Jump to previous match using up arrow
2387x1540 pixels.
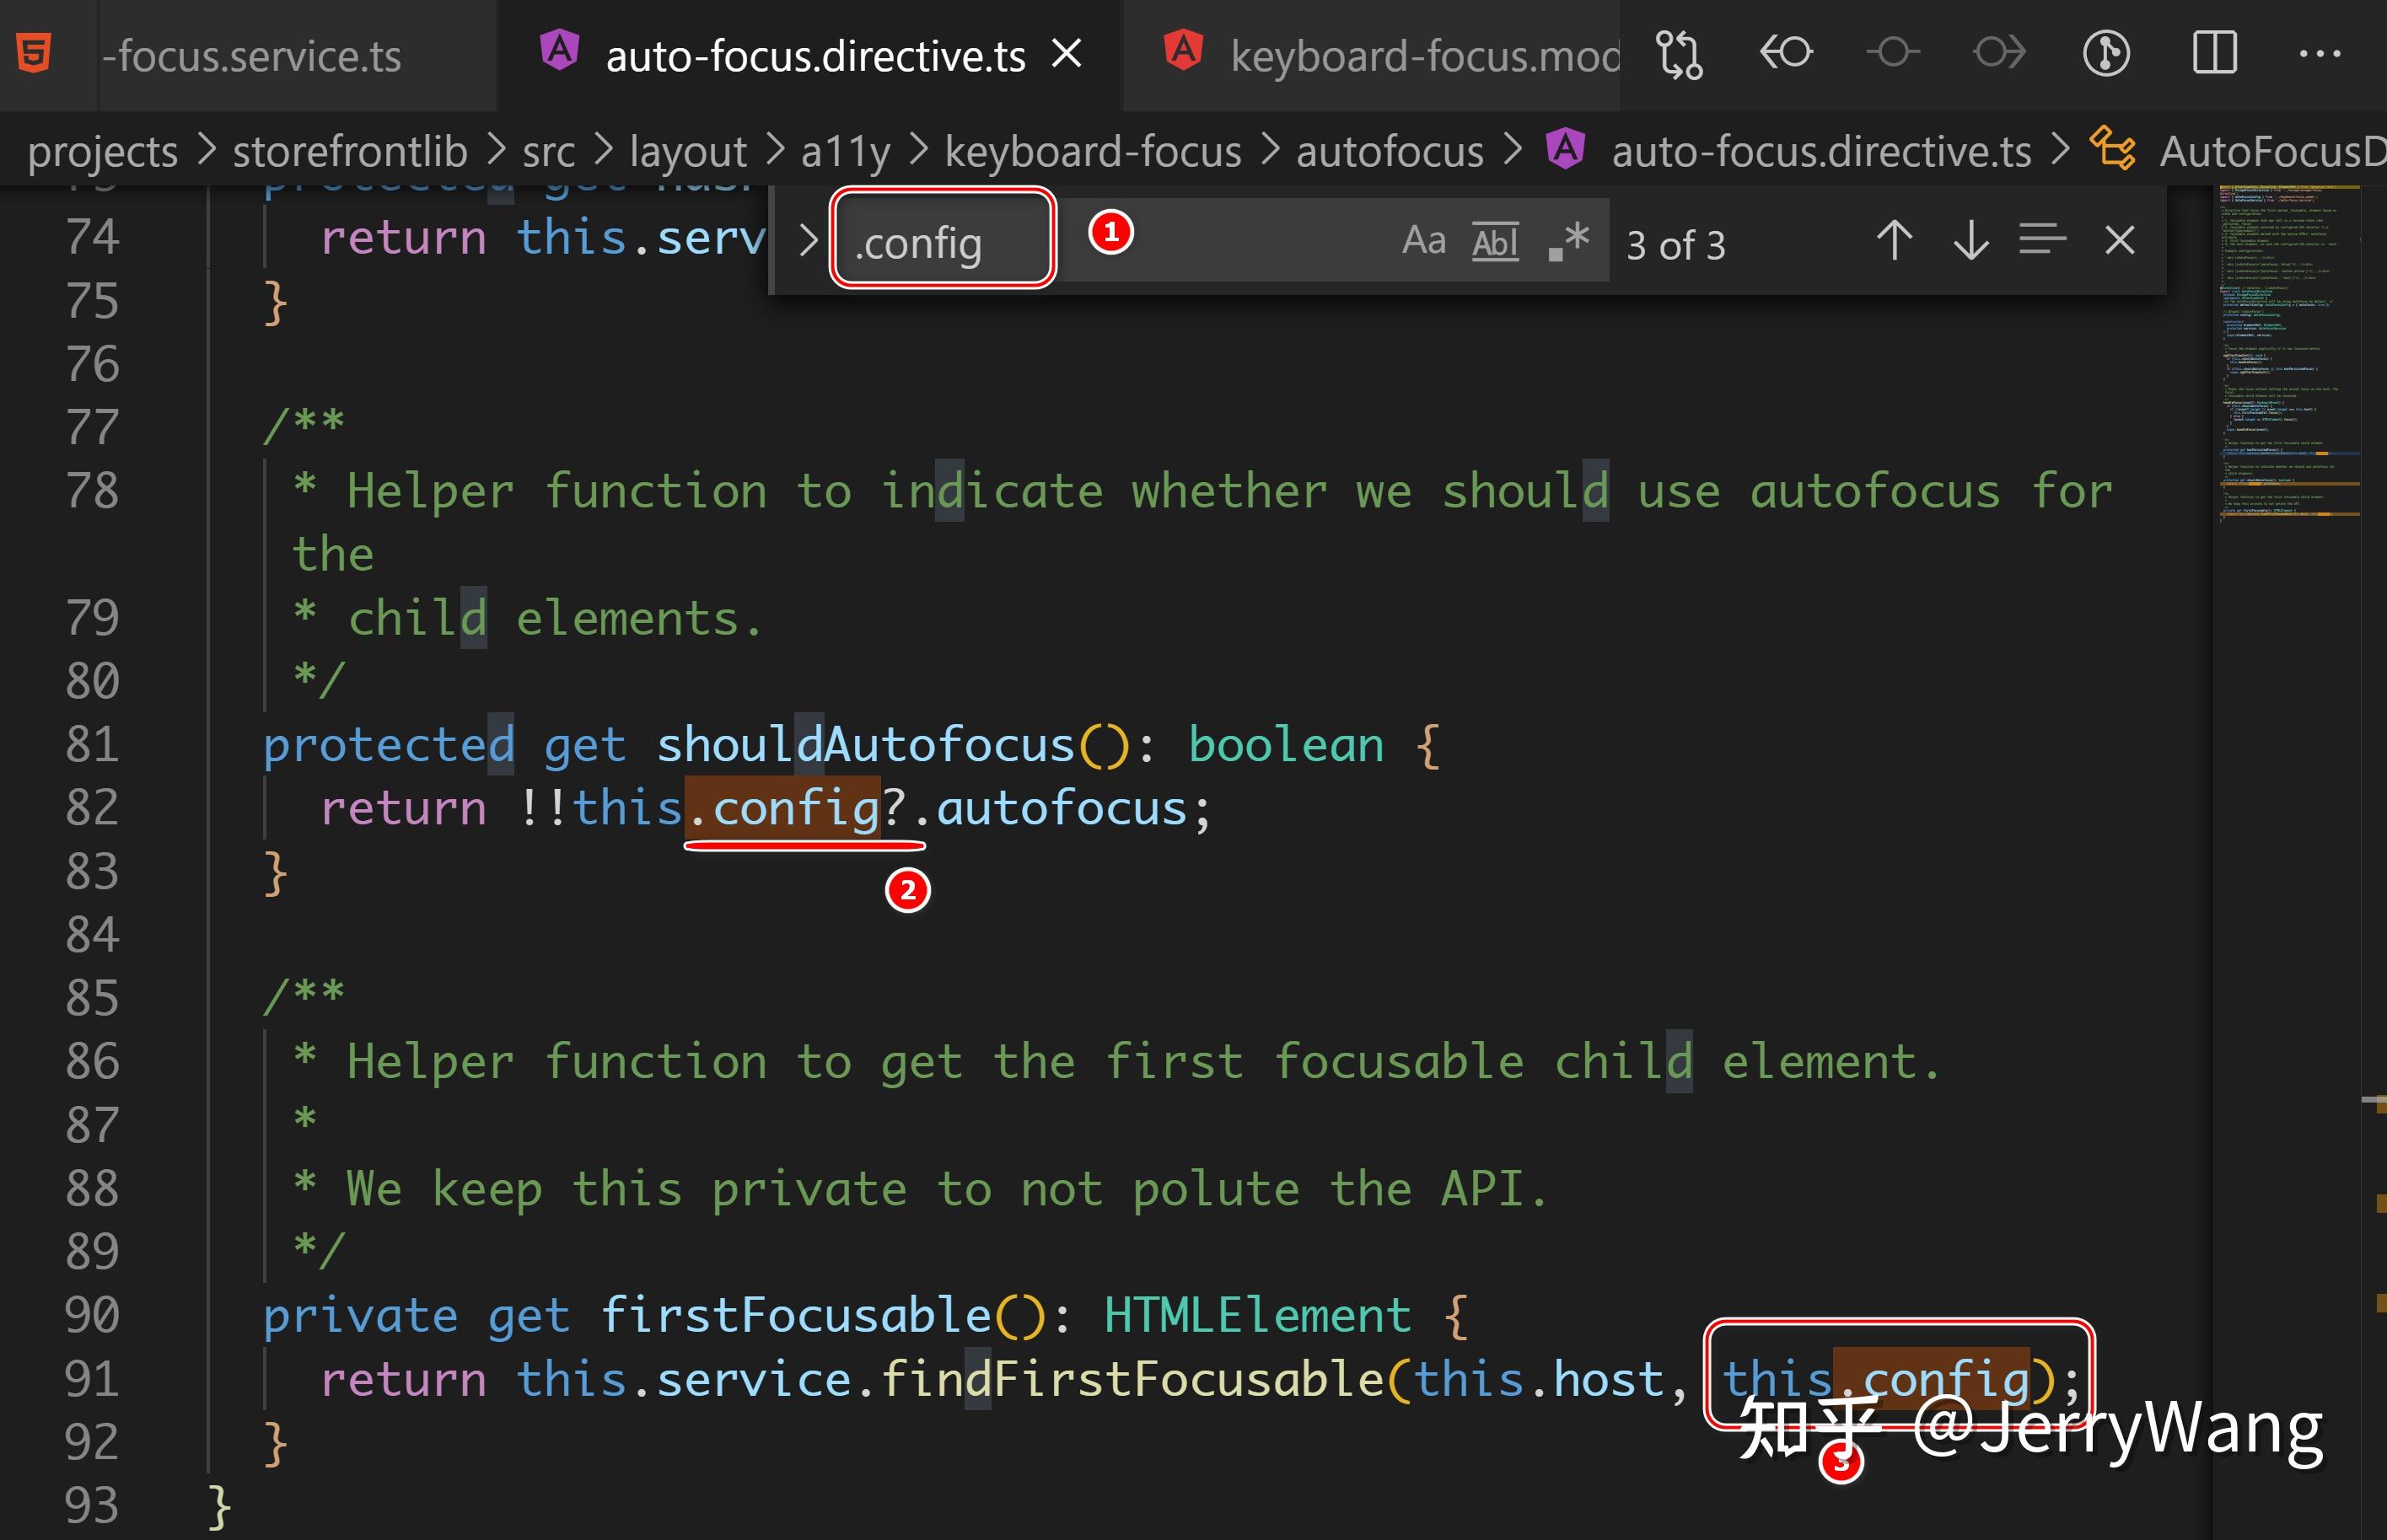[x=1894, y=241]
